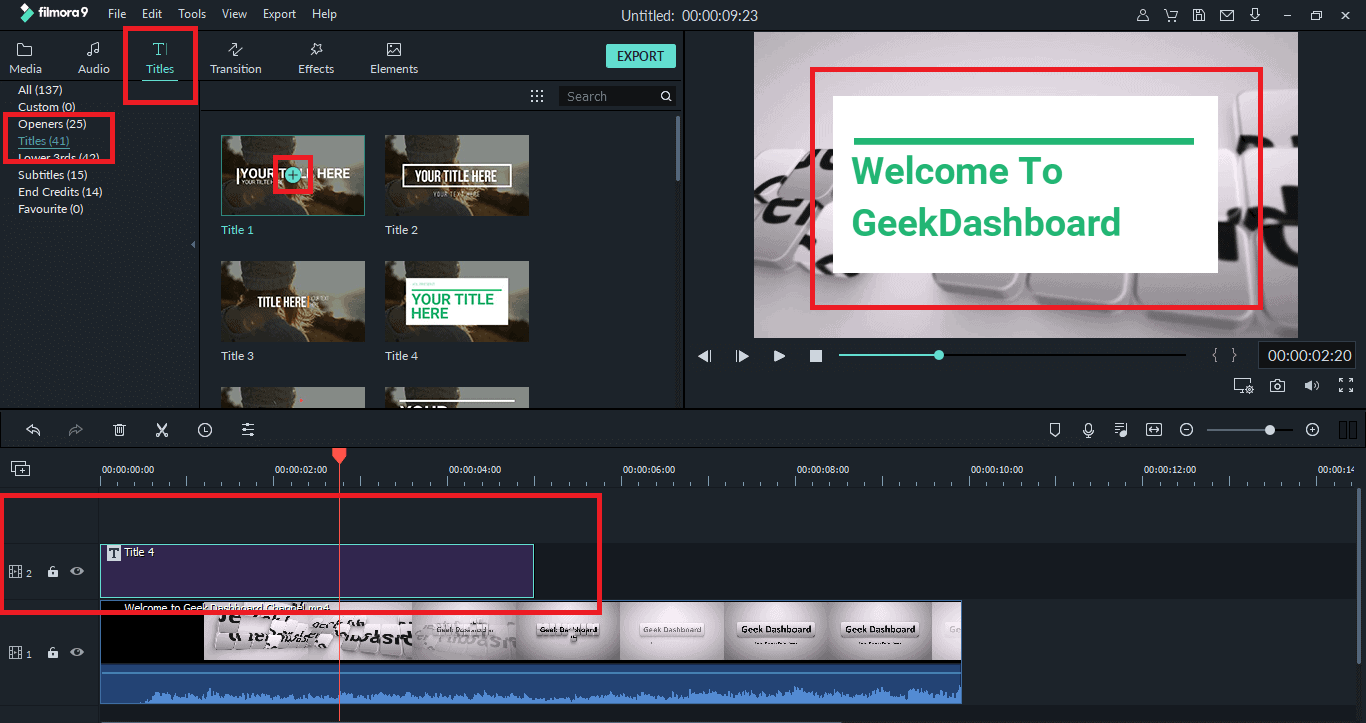Screen dimensions: 1366x723
Task: Toggle visibility of track 2 with the eye icon
Action: 77,571
